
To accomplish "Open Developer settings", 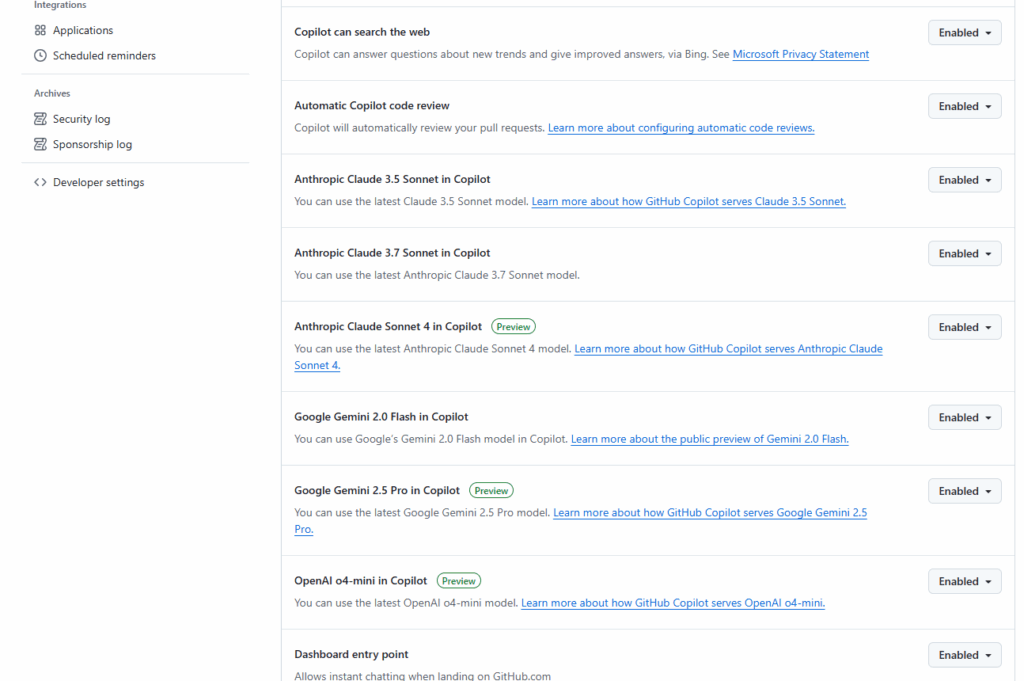I will click(x=99, y=182).
